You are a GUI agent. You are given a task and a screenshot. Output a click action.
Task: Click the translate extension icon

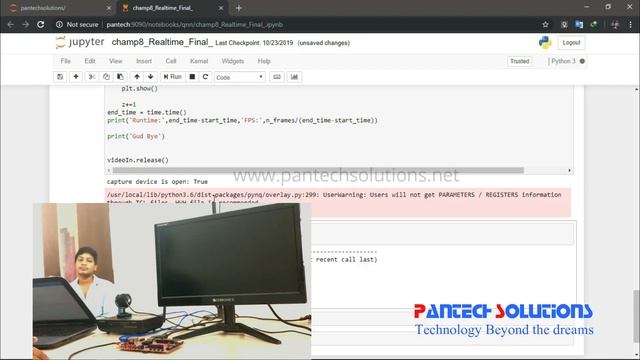[579, 24]
